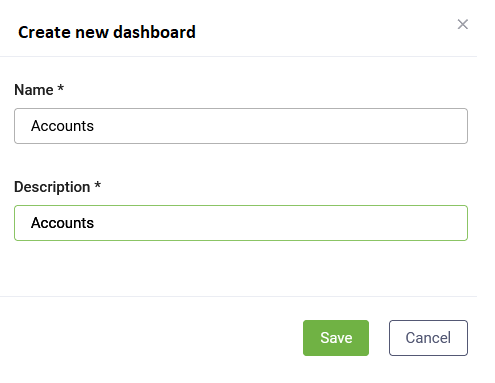Place cursor in 'Accounts' text of Name field
The width and height of the screenshot is (495, 383).
62,126
